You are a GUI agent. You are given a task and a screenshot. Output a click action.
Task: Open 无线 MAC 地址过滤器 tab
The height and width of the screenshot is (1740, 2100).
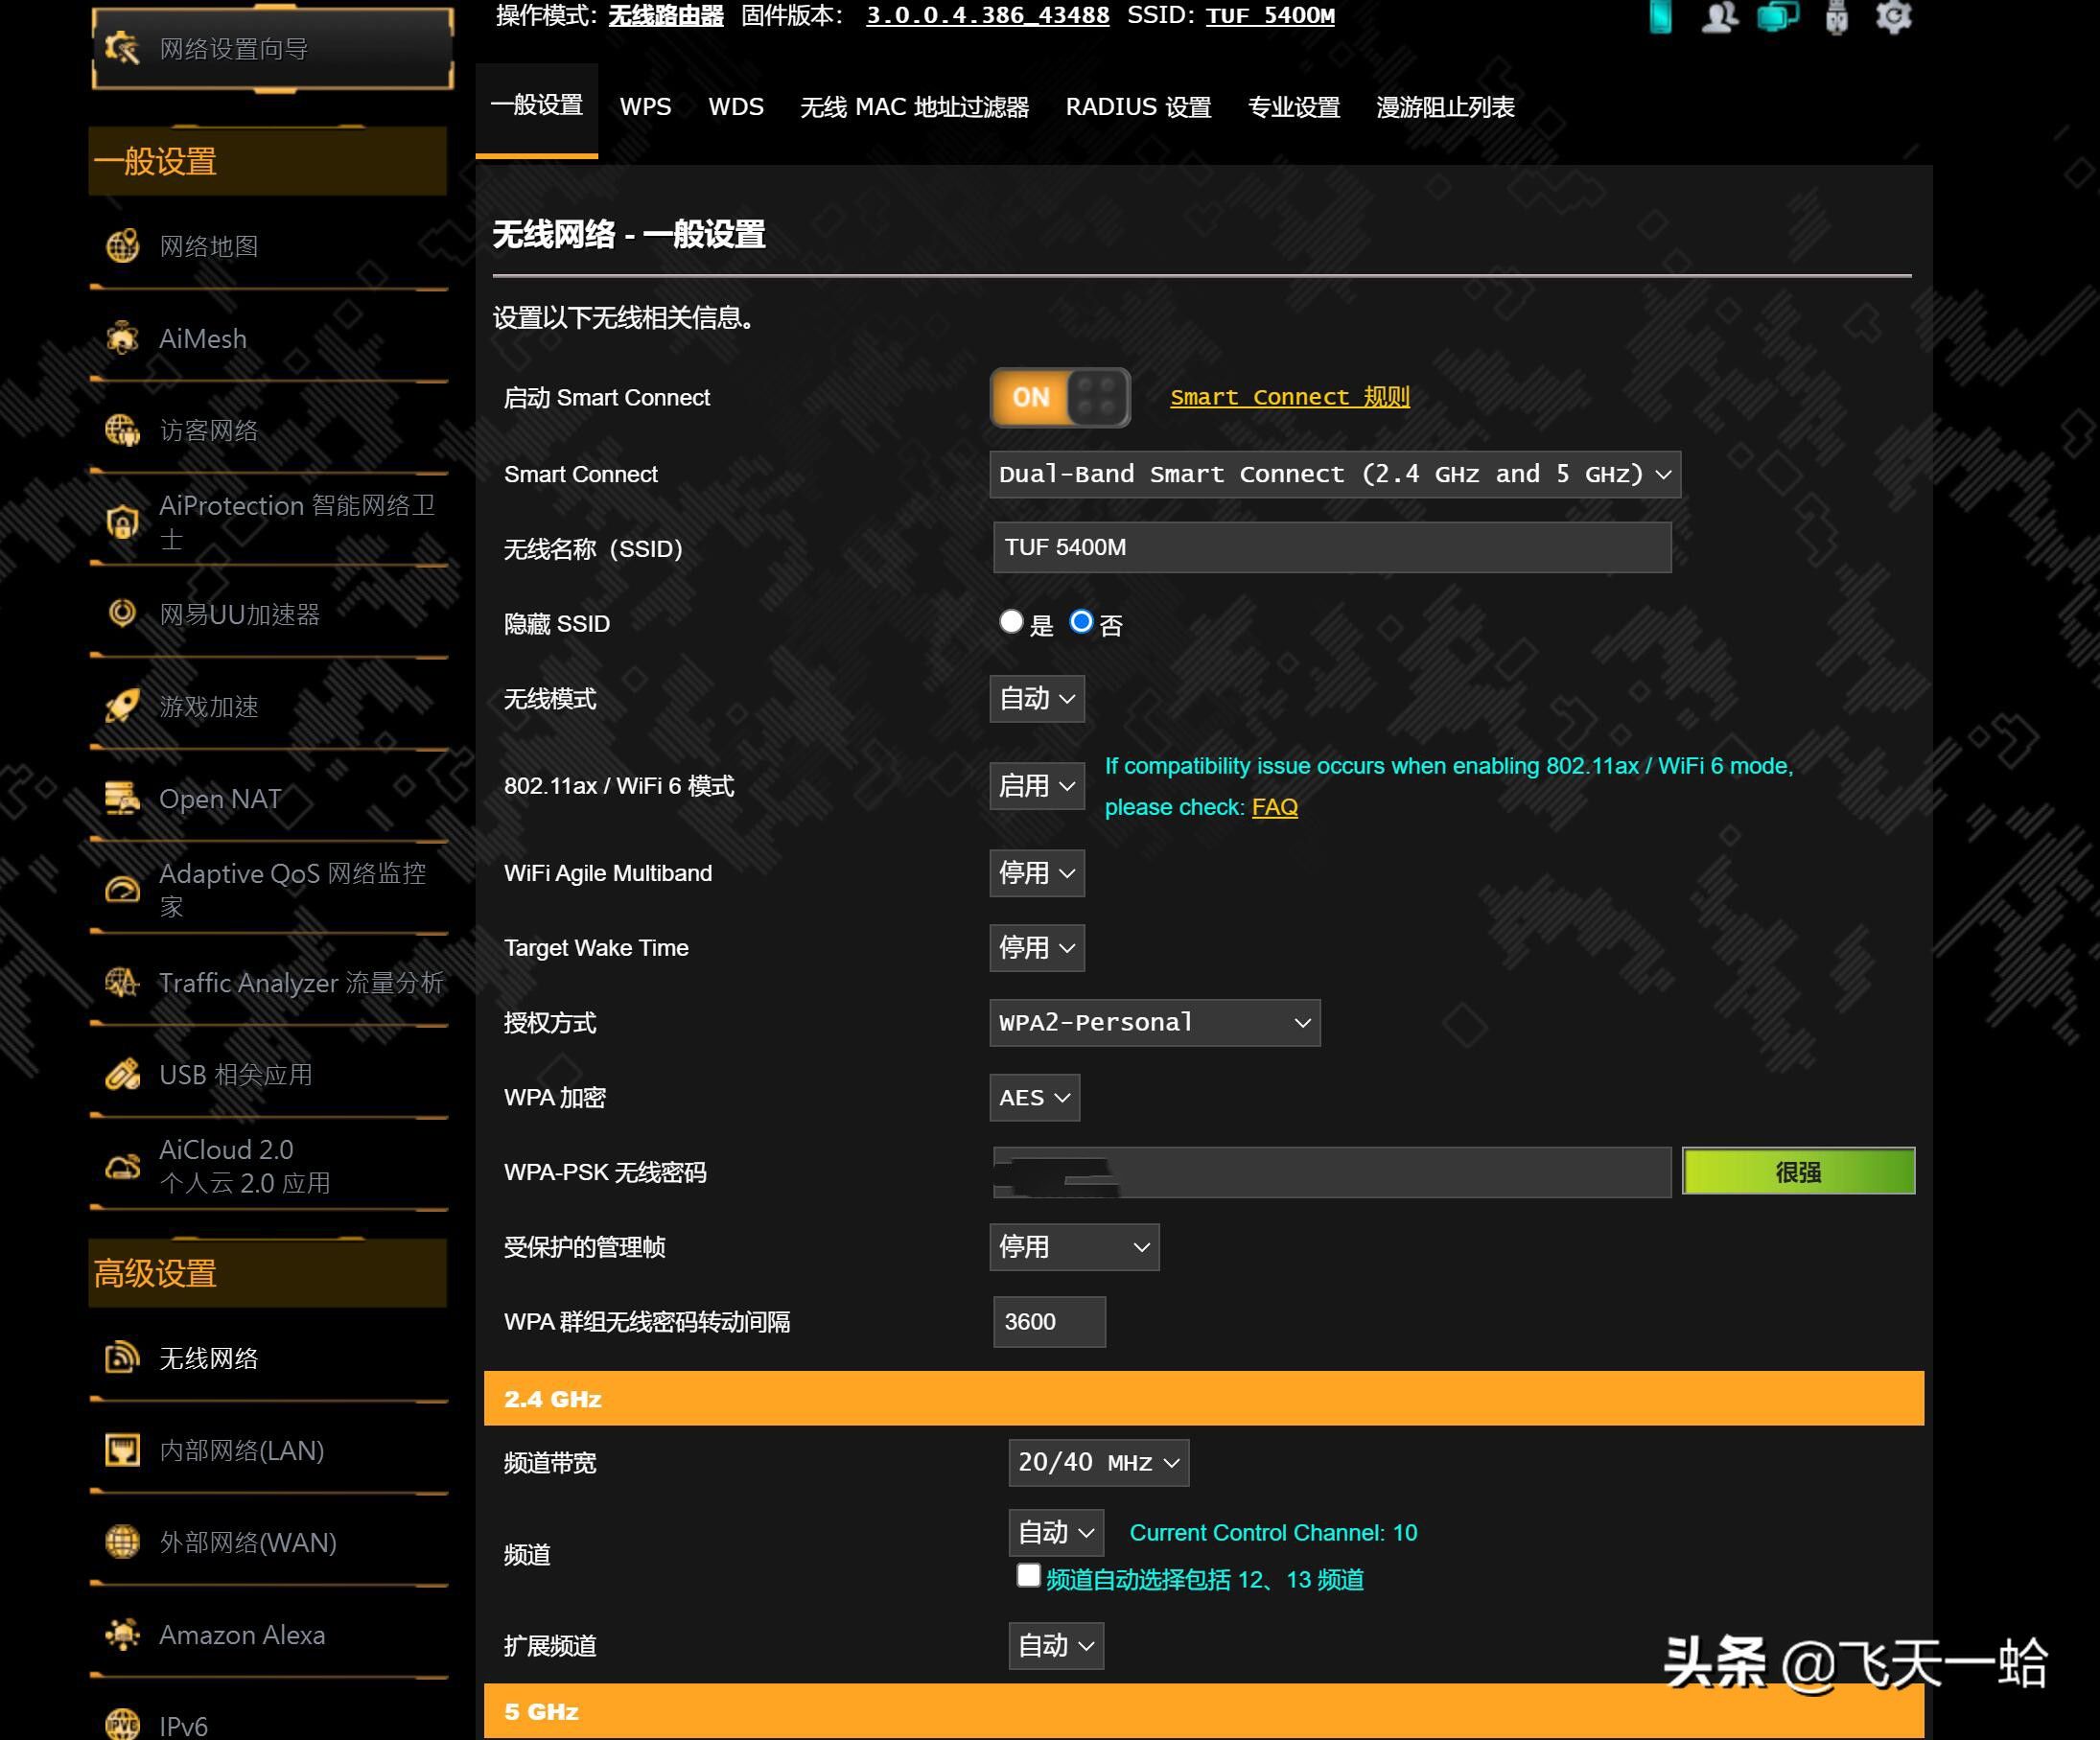pyautogui.click(x=914, y=107)
